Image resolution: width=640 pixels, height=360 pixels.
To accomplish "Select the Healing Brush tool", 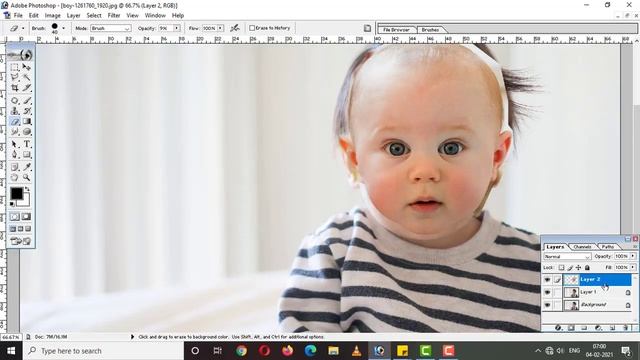I will coord(15,100).
